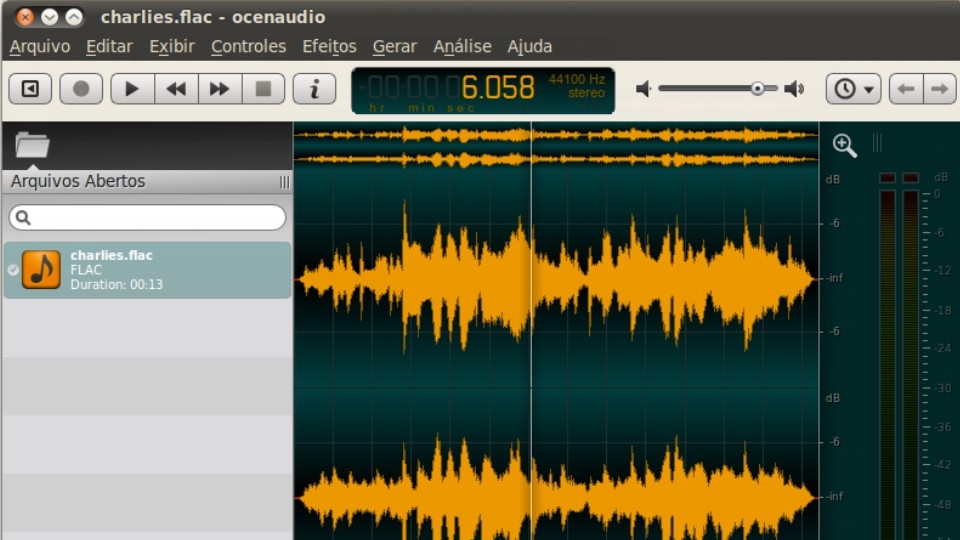960x540 pixels.
Task: Open the Efeitos menu
Action: click(329, 47)
